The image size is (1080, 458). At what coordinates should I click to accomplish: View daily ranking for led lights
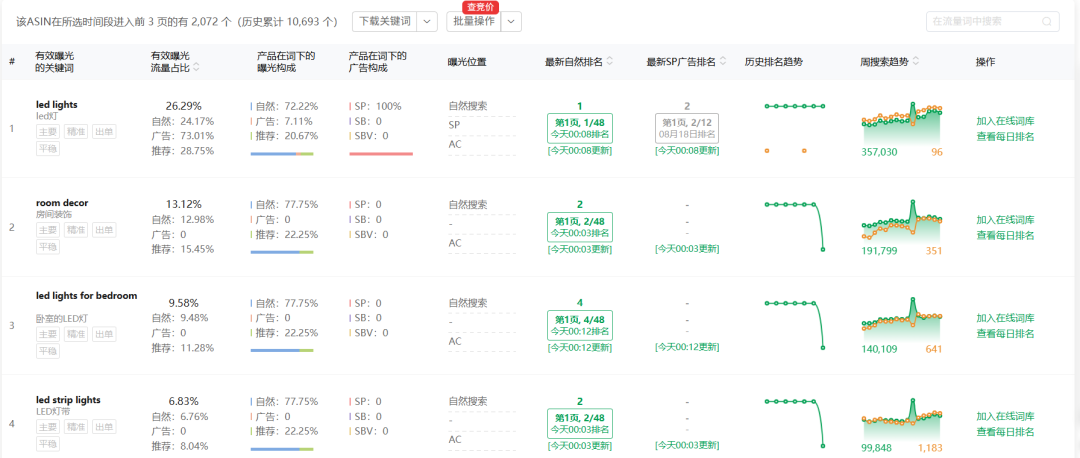coord(1005,136)
